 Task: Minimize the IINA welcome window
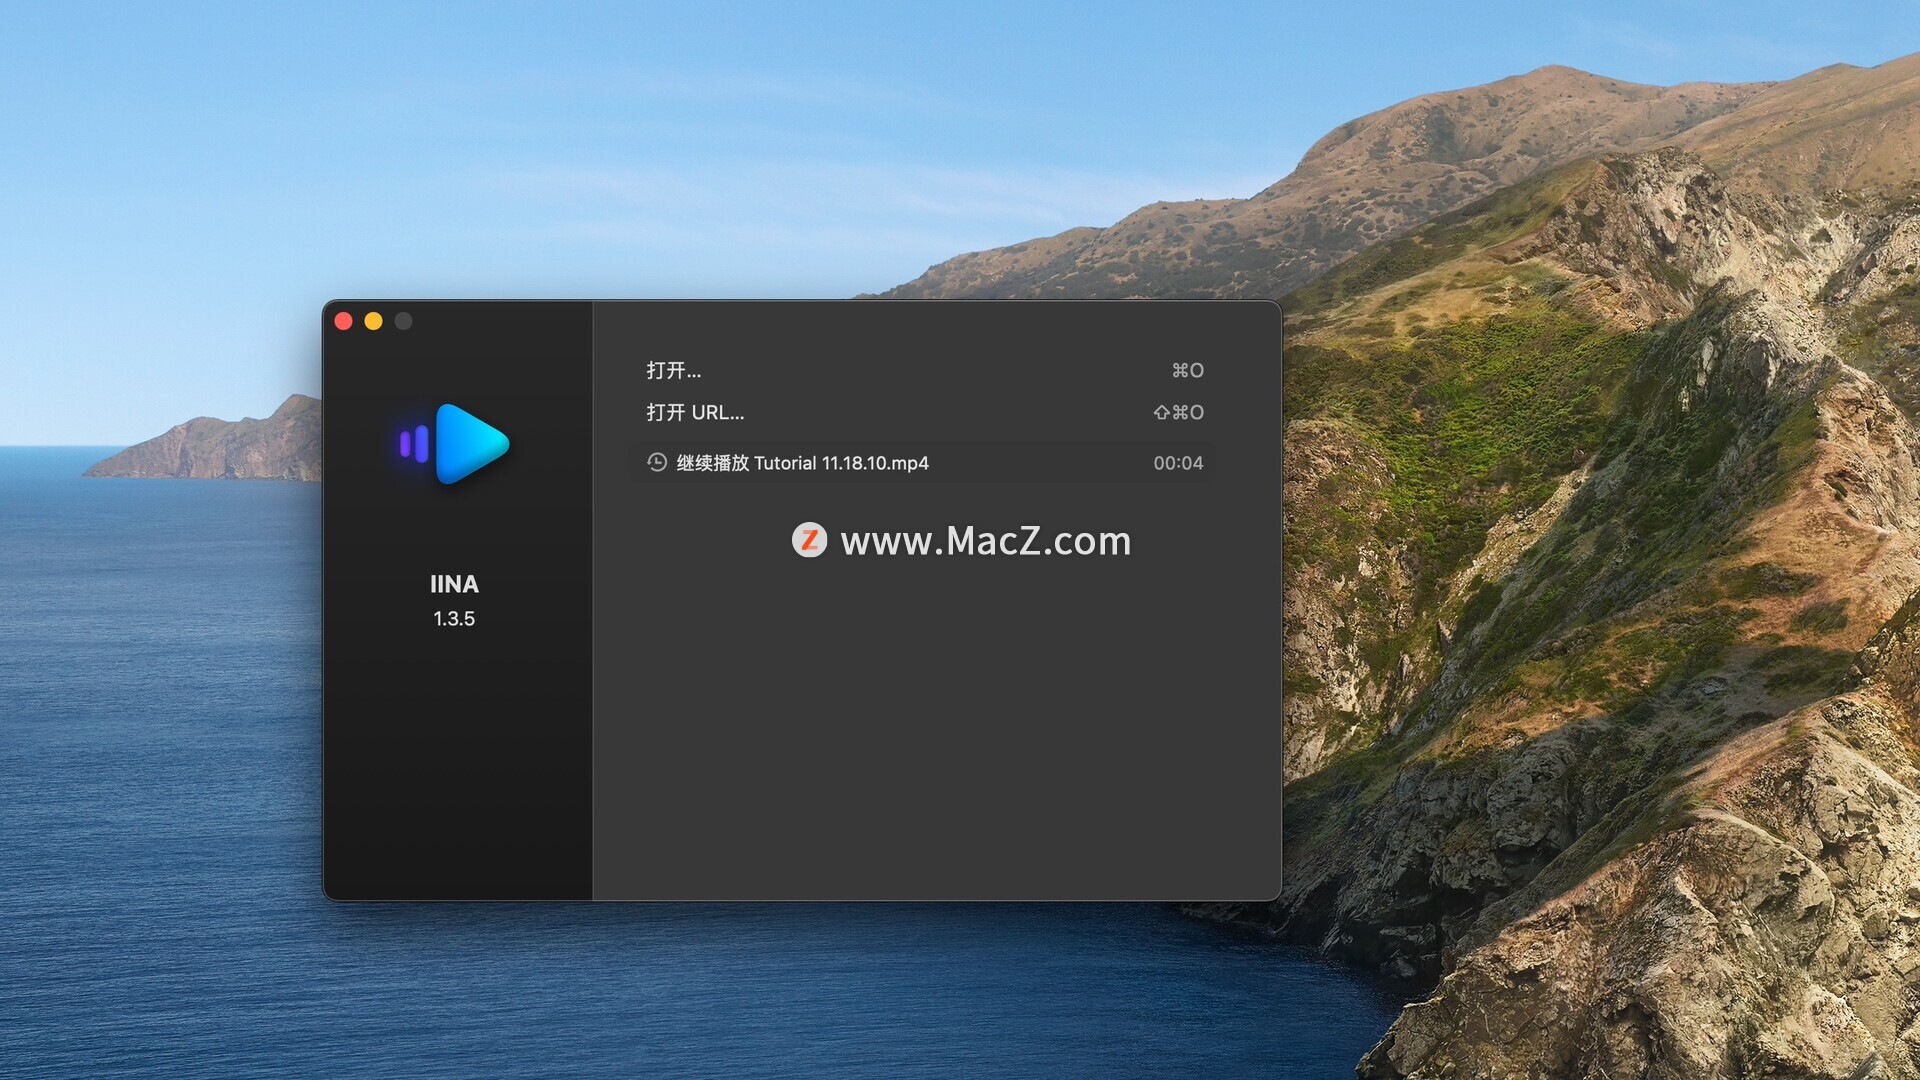click(374, 321)
